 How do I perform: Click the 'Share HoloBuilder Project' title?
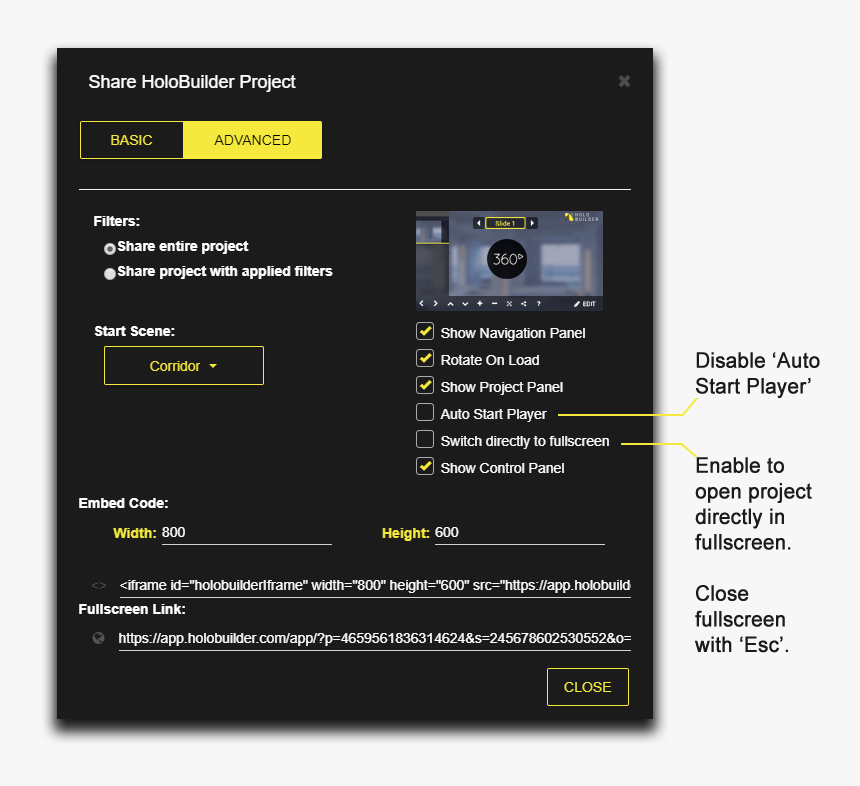(192, 82)
